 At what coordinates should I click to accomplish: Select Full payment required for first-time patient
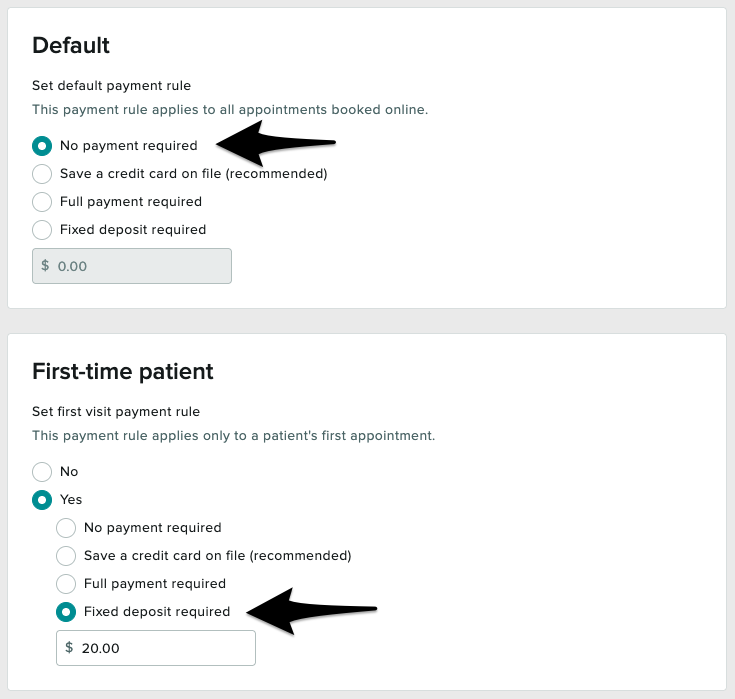point(66,584)
